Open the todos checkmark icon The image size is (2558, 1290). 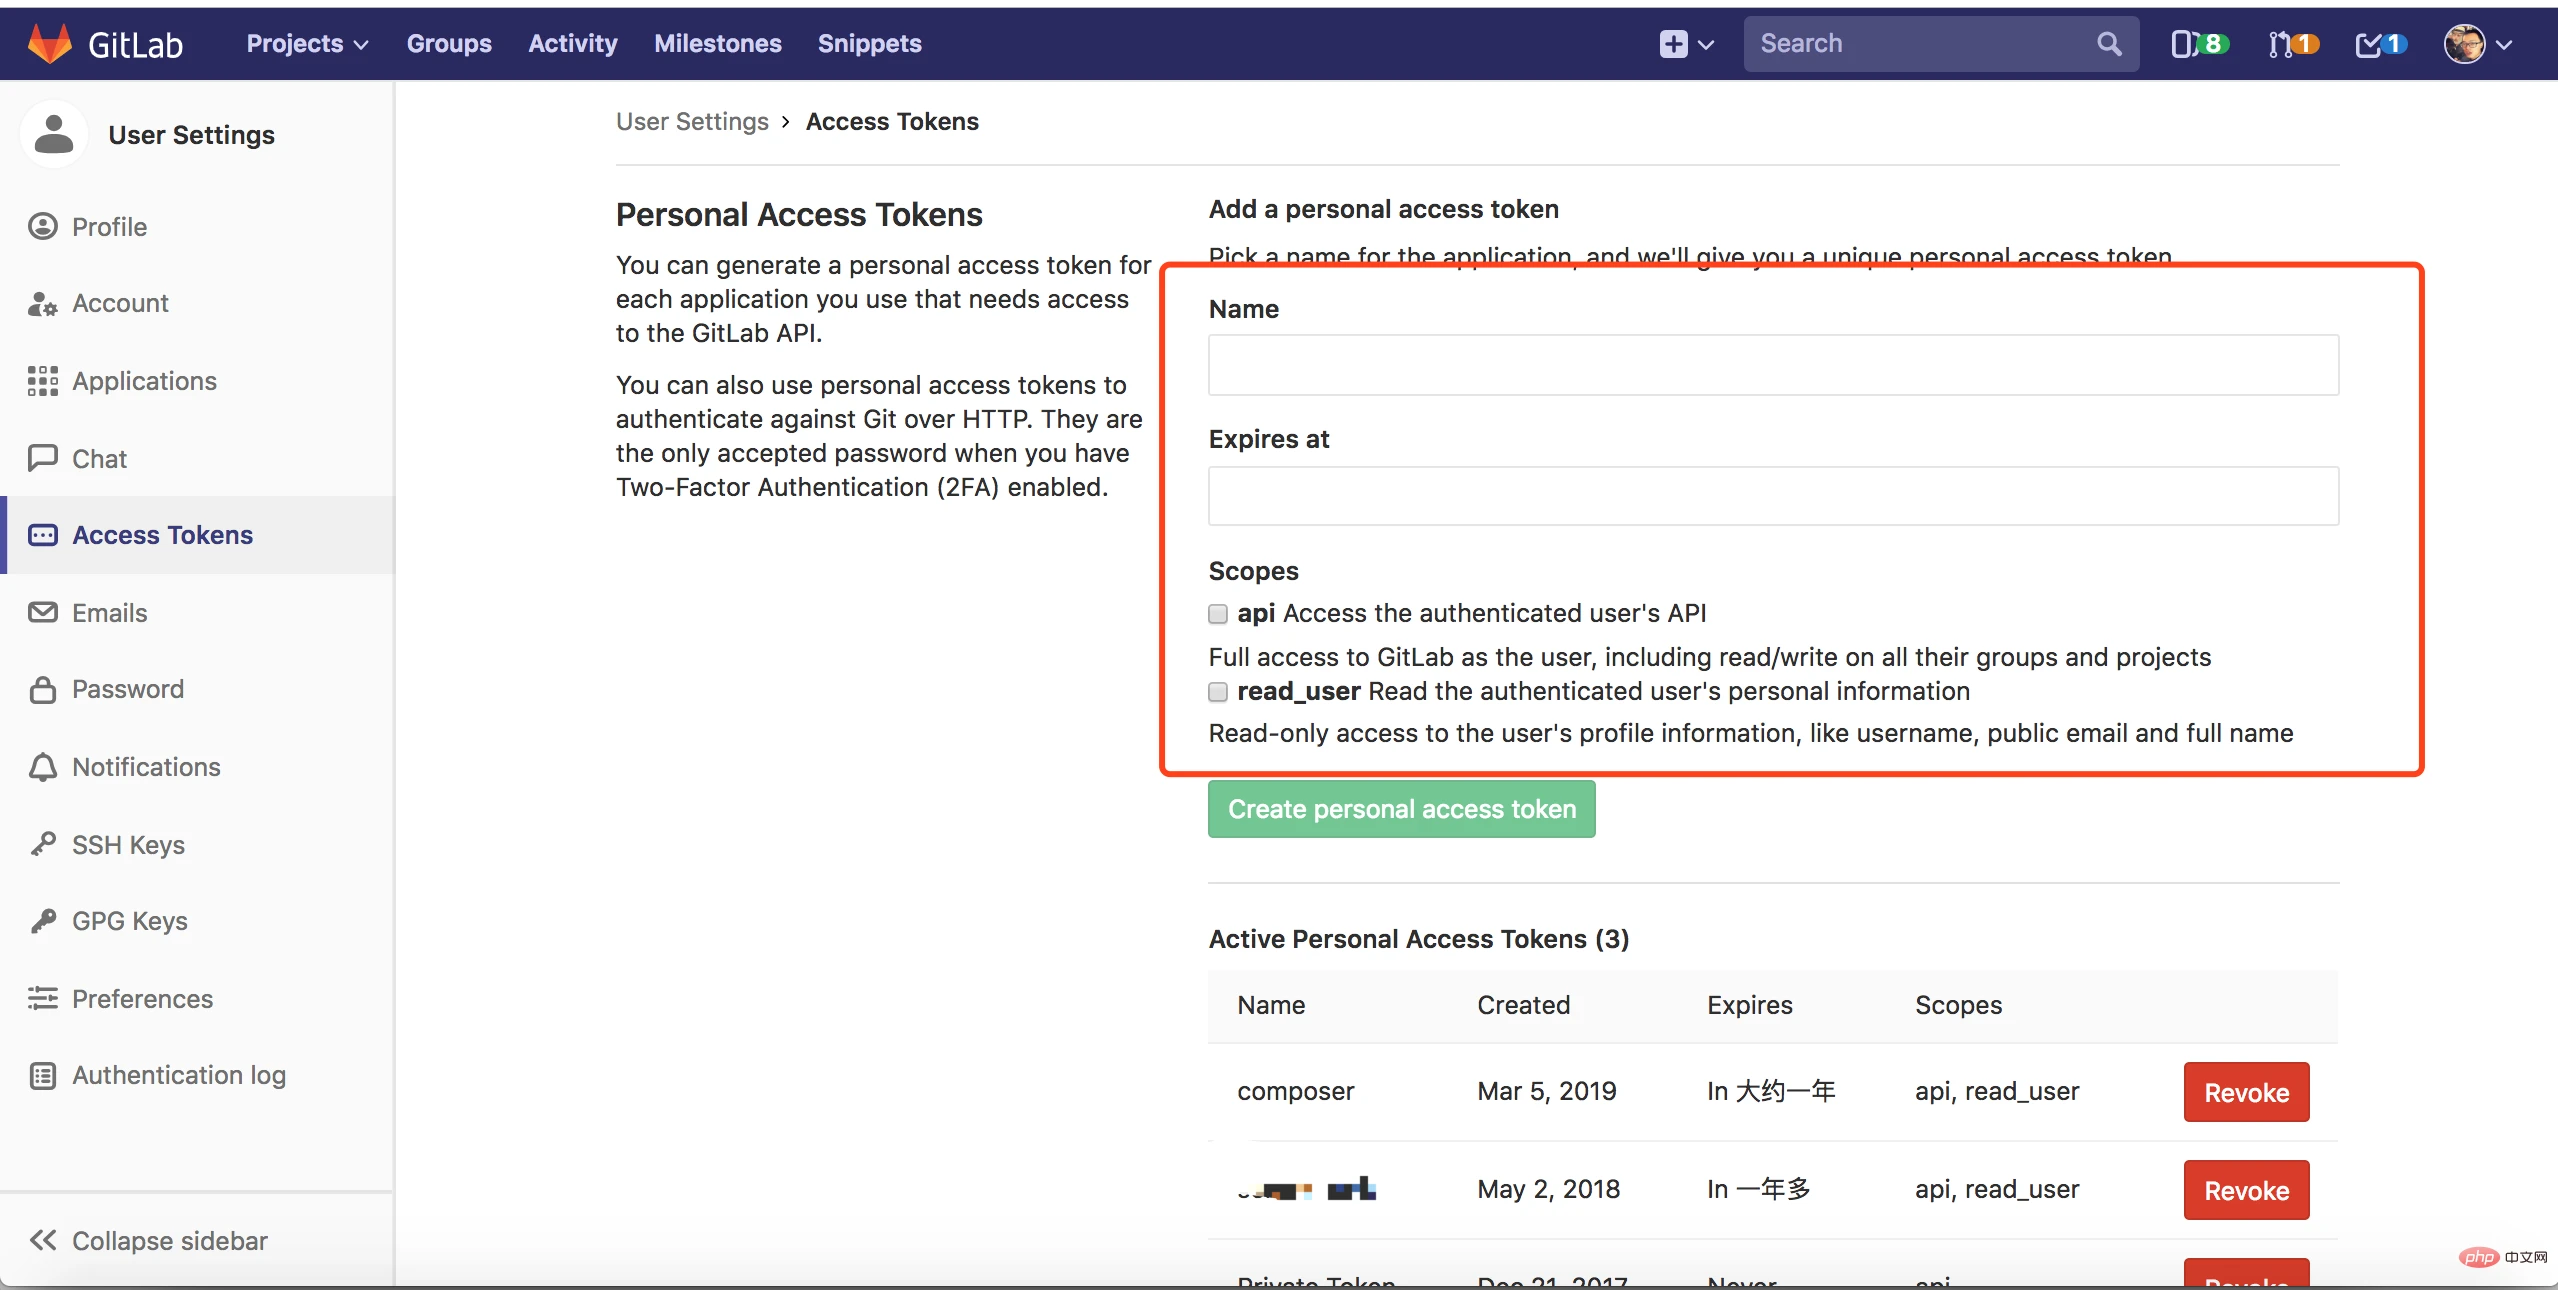[x=2381, y=44]
